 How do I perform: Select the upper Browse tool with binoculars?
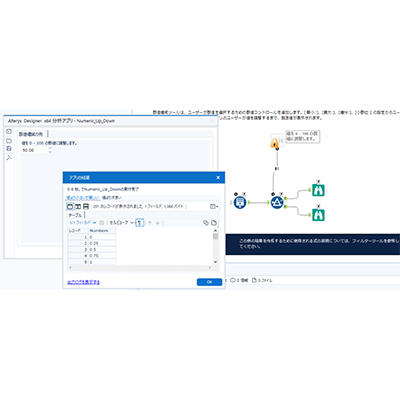tap(318, 190)
